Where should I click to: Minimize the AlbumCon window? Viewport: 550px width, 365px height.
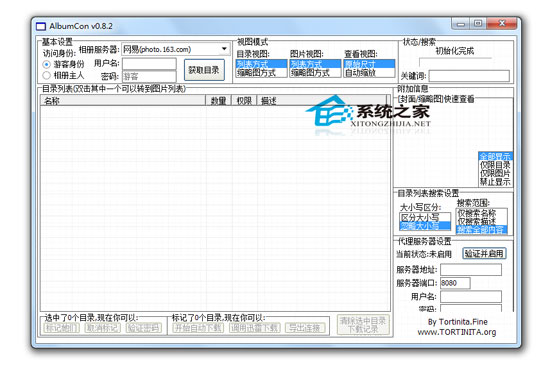[x=461, y=24]
